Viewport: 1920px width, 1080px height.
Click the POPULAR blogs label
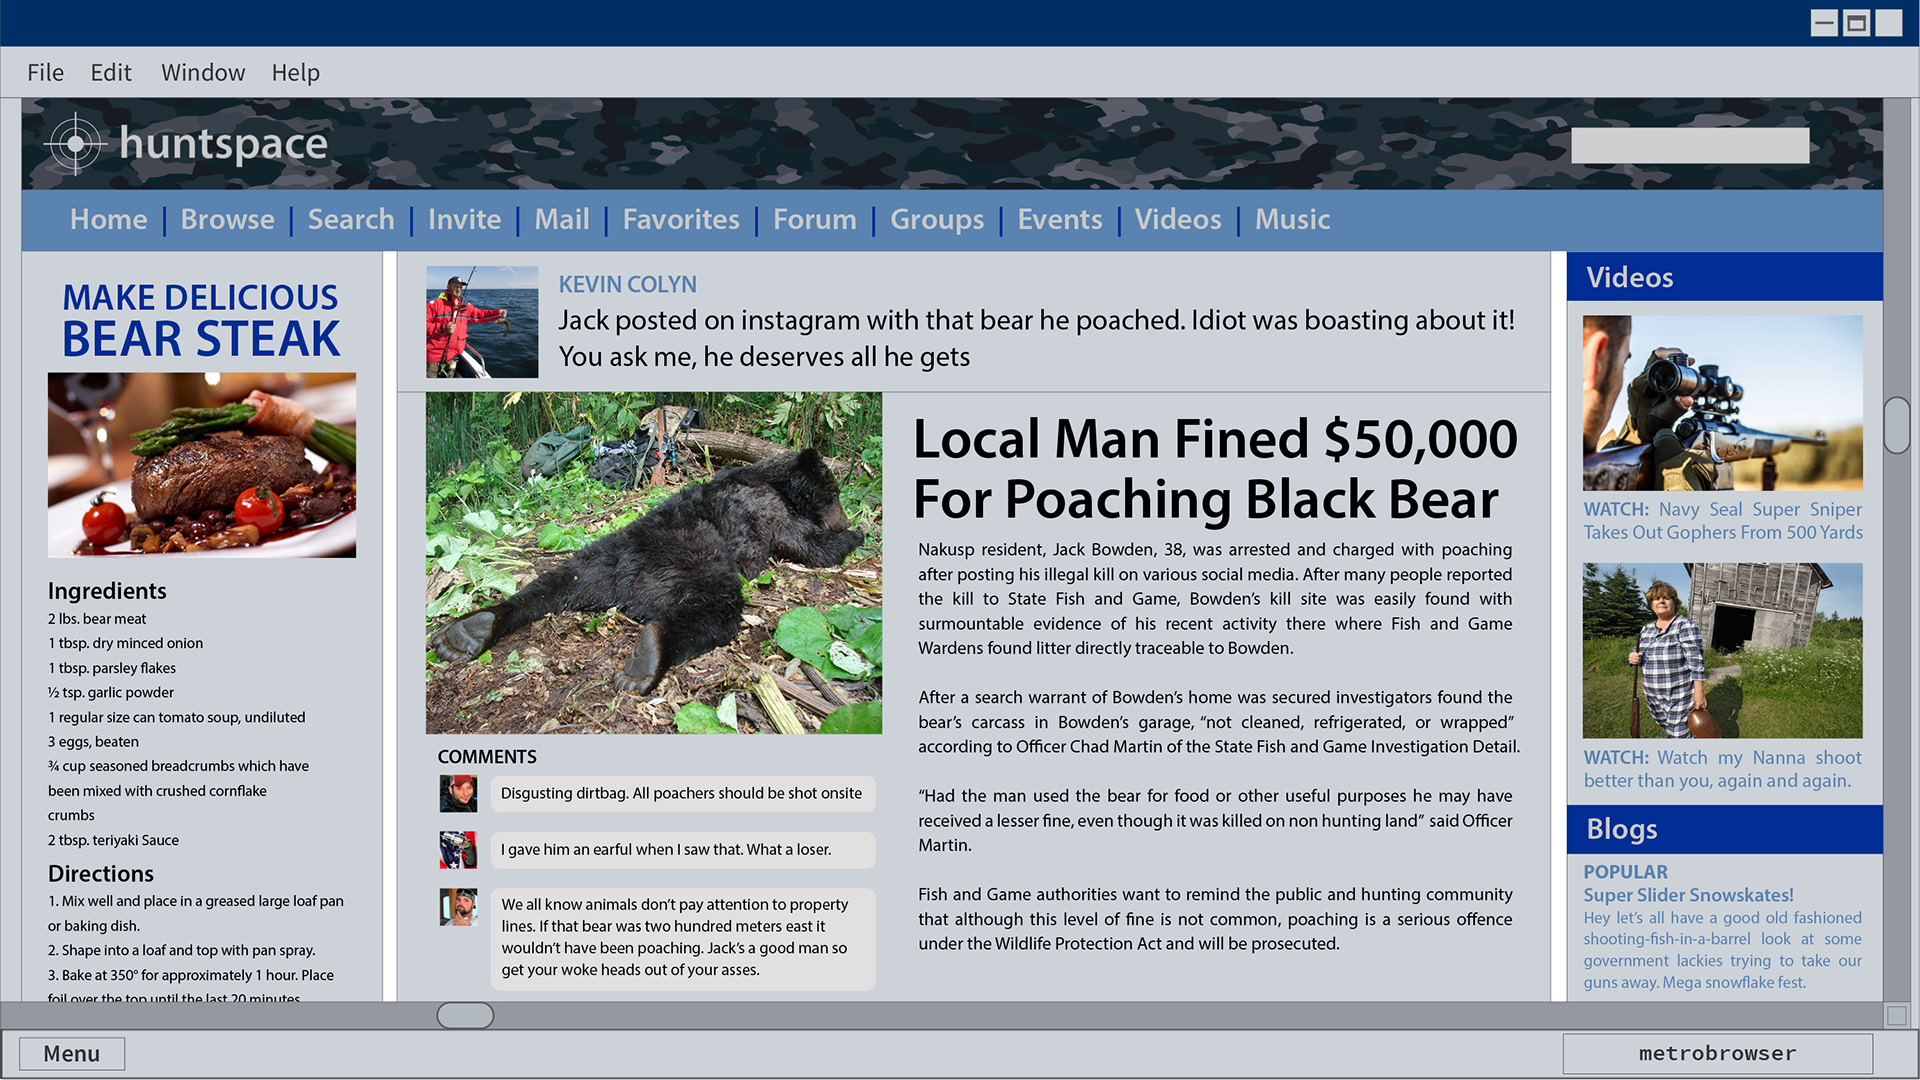tap(1625, 872)
